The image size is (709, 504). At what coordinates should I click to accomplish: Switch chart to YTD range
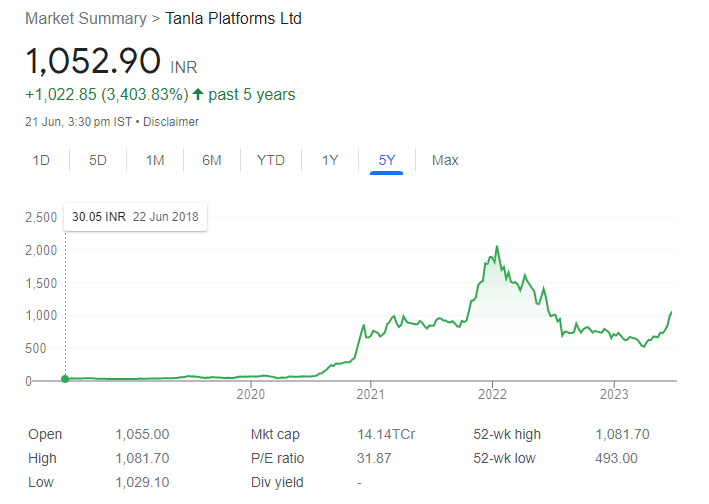tap(270, 160)
